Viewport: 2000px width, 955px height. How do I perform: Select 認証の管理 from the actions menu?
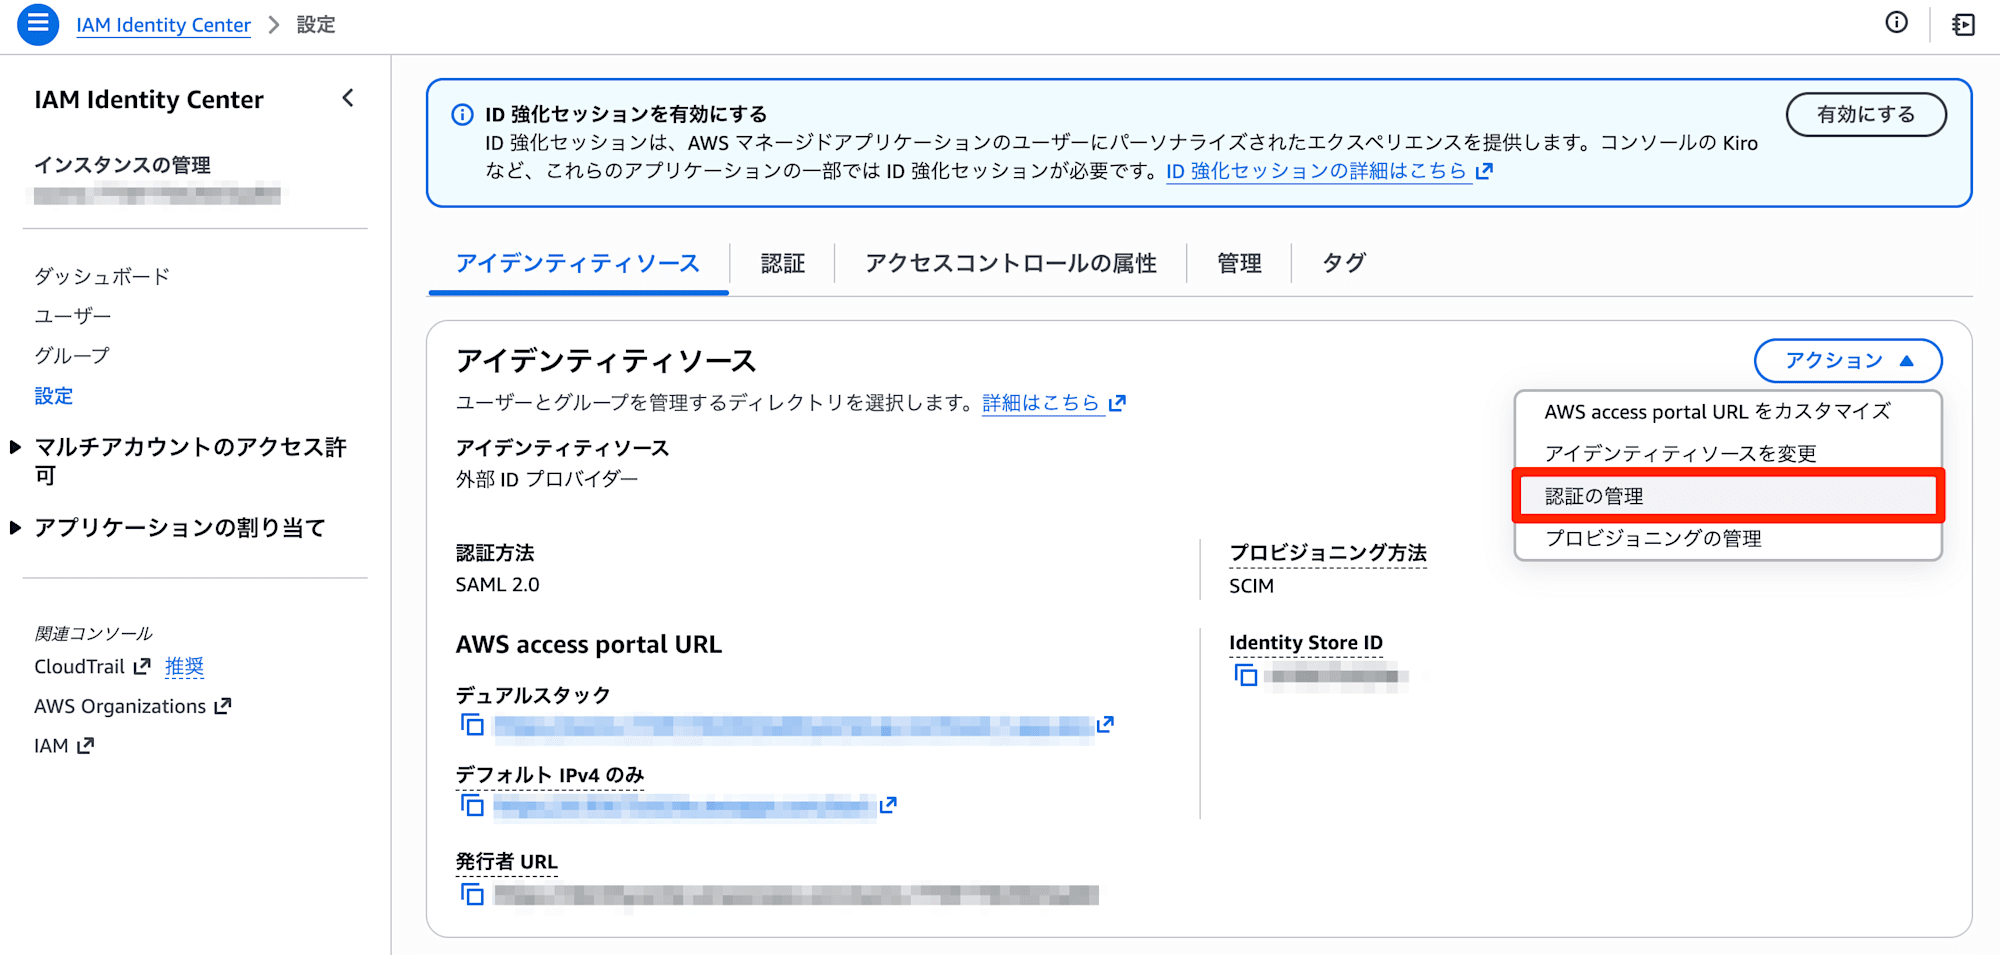coord(1594,495)
